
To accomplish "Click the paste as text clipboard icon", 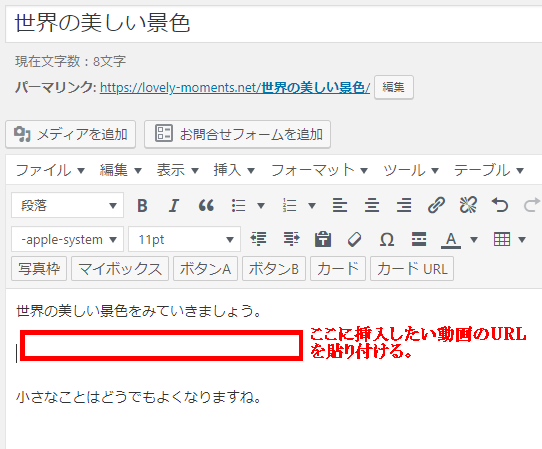I will [x=323, y=239].
